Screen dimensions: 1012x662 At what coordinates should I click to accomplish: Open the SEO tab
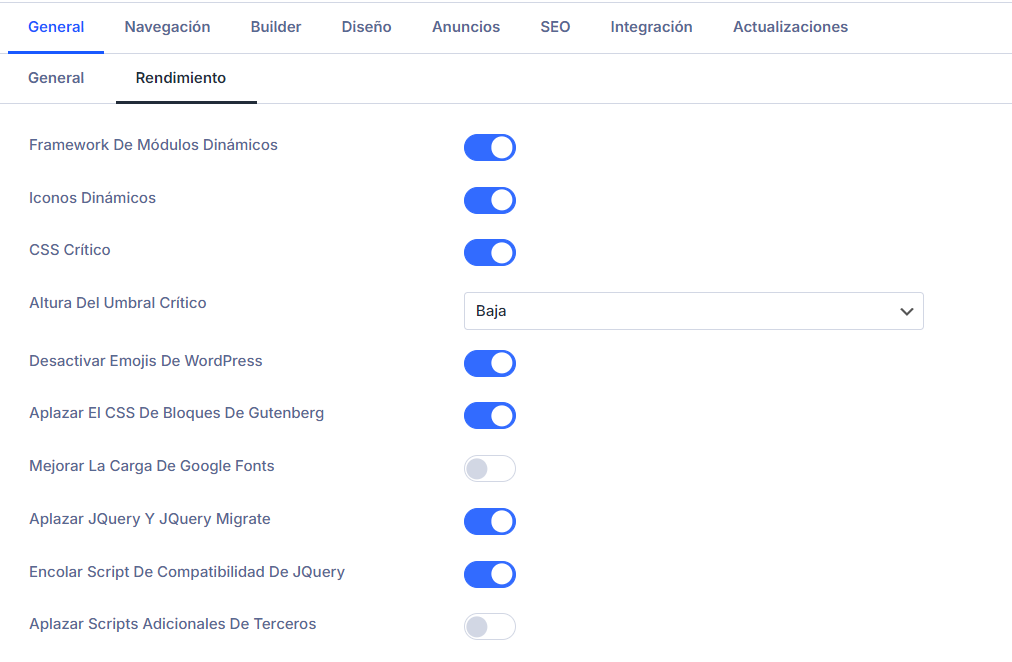(x=555, y=27)
